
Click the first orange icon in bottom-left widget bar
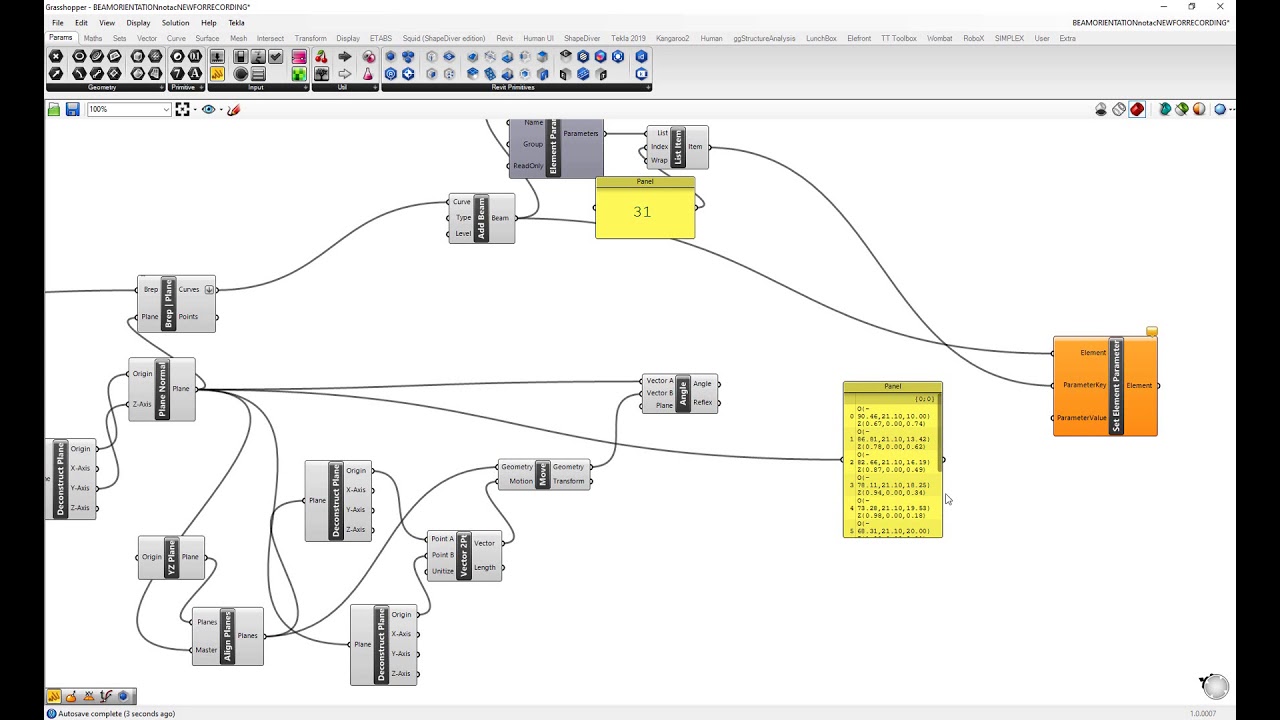pyautogui.click(x=54, y=696)
